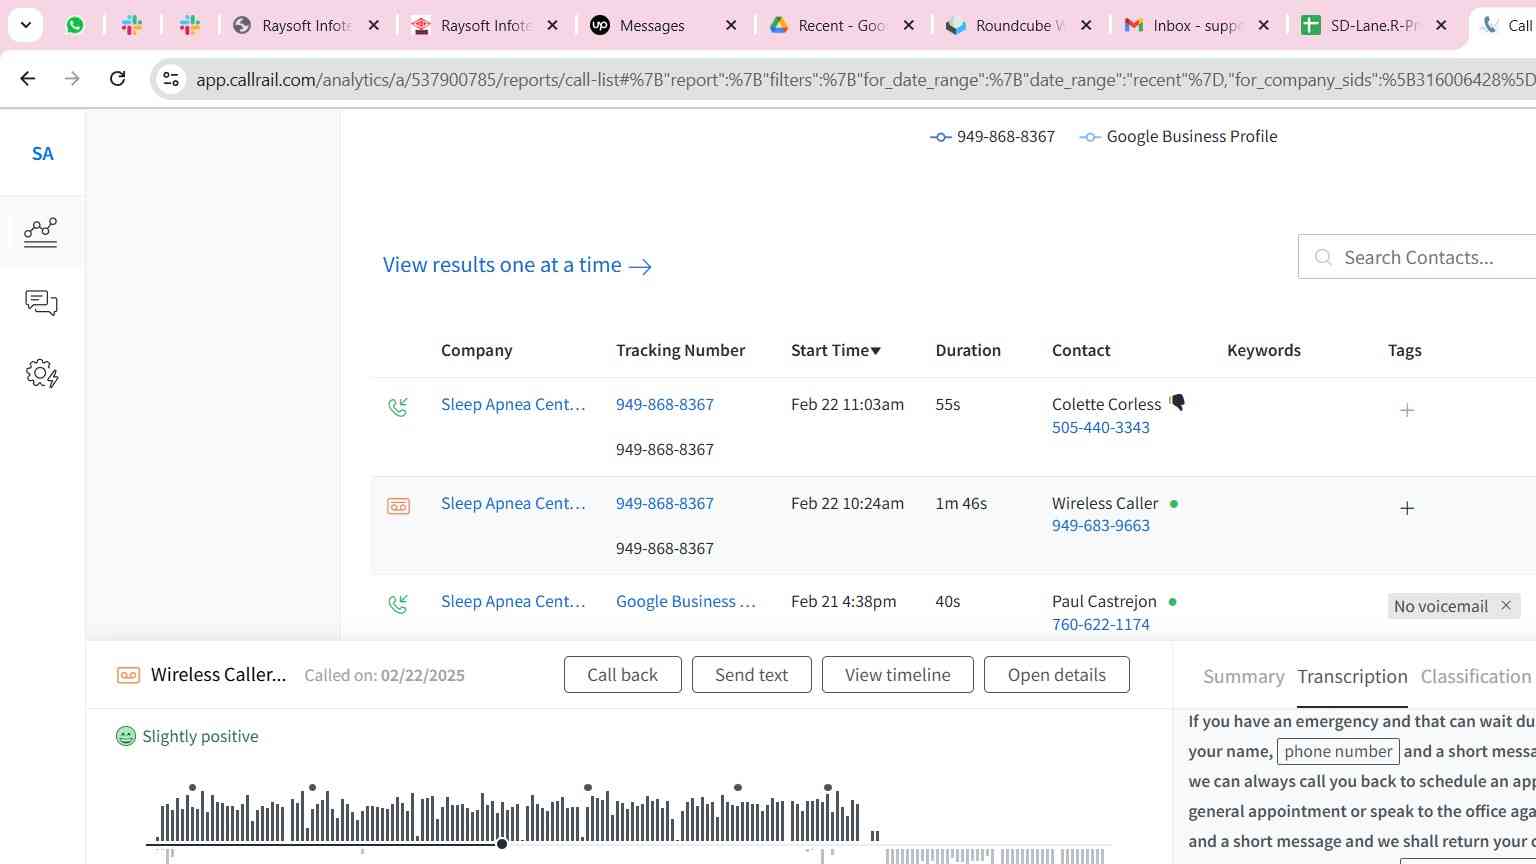
Task: Open Sleep Apnea Cent link, Feb 22 10:24am
Action: [513, 503]
